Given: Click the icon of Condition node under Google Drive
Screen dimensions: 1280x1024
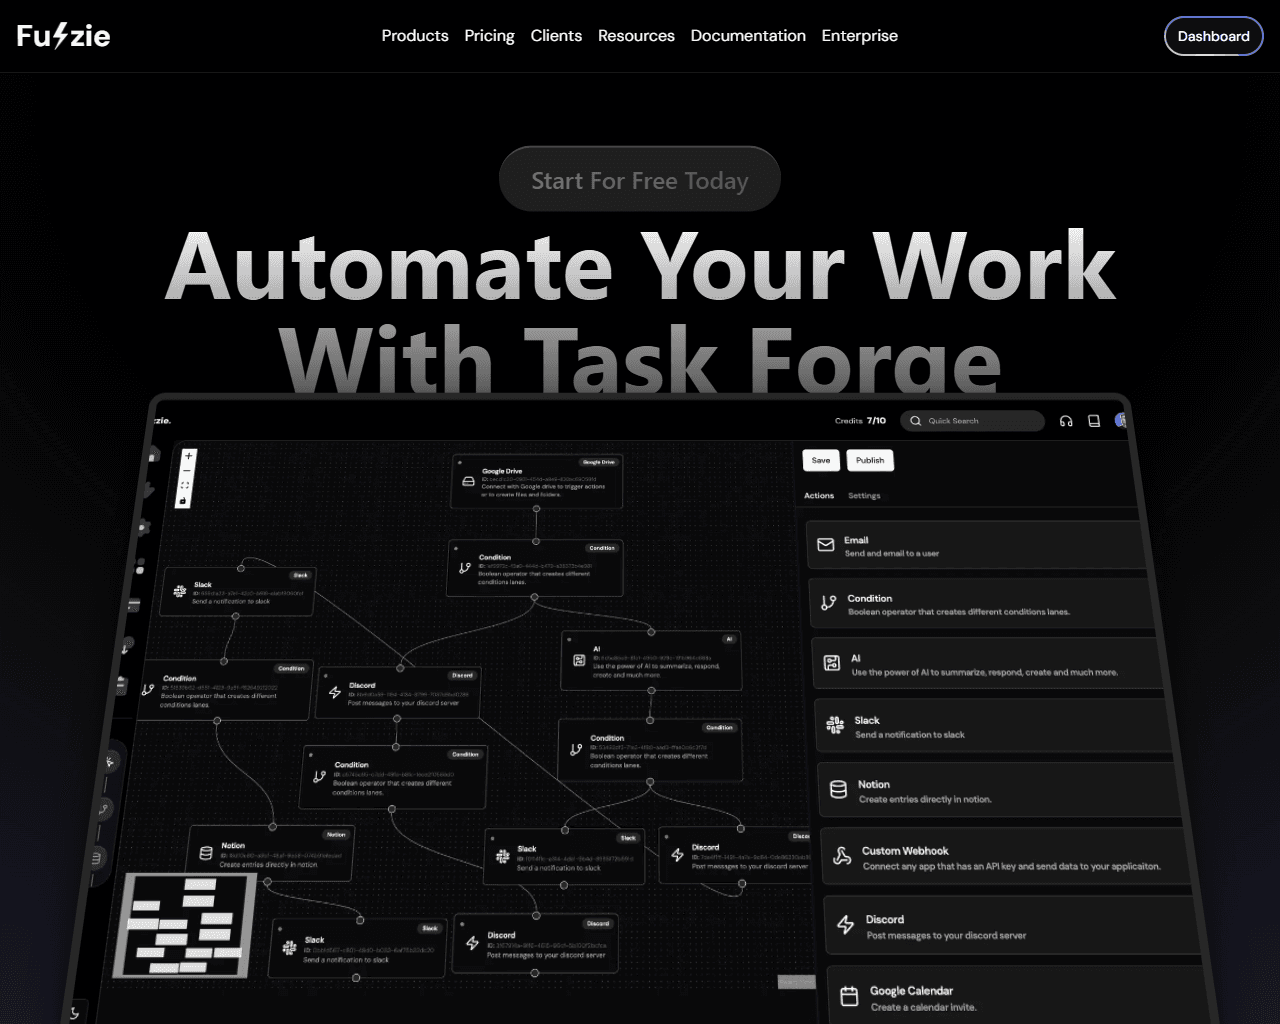Looking at the screenshot, I should 464,568.
